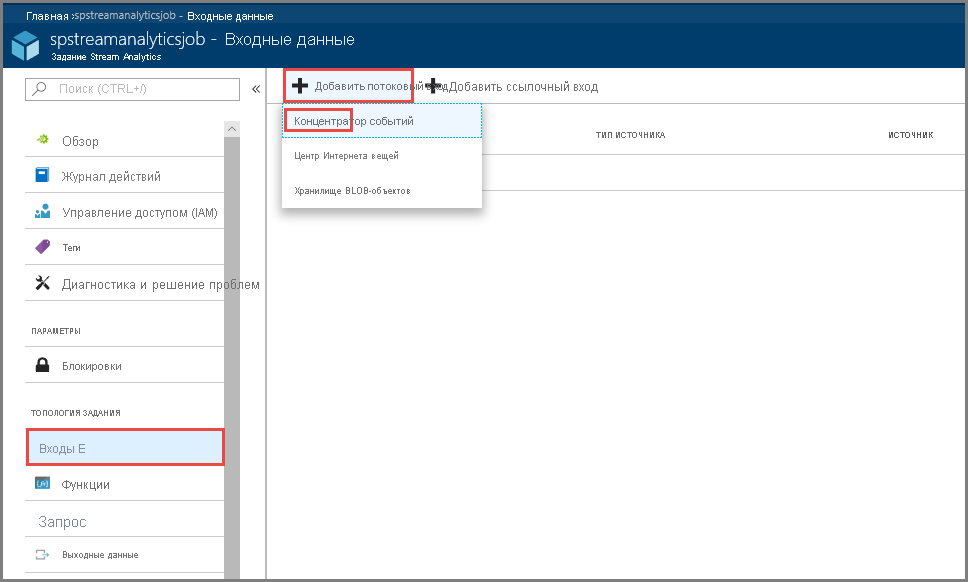
Task: Click the Выходные данные arrow icon
Action: click(x=43, y=554)
